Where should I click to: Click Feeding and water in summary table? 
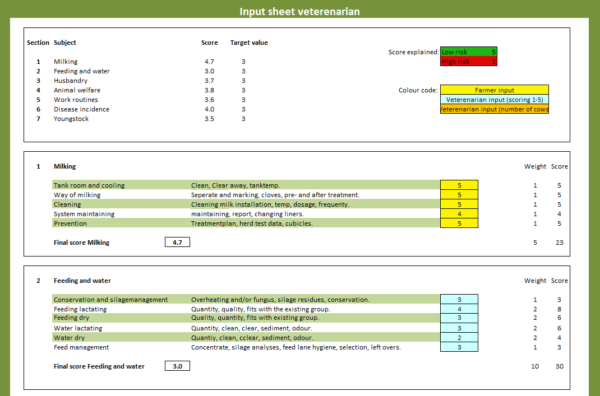[82, 71]
